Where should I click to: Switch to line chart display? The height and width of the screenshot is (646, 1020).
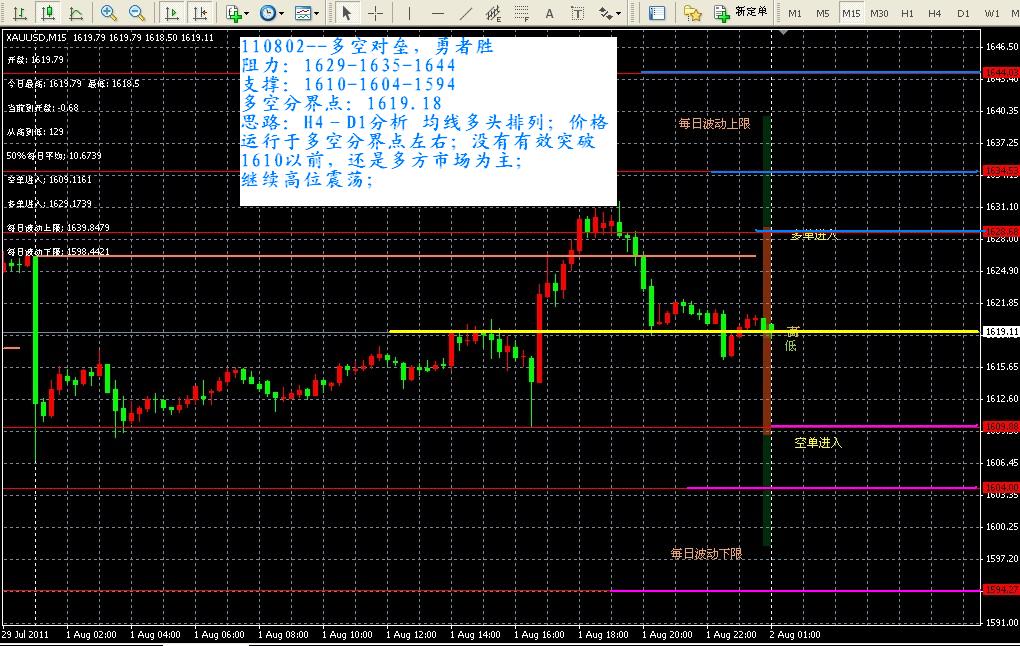76,12
